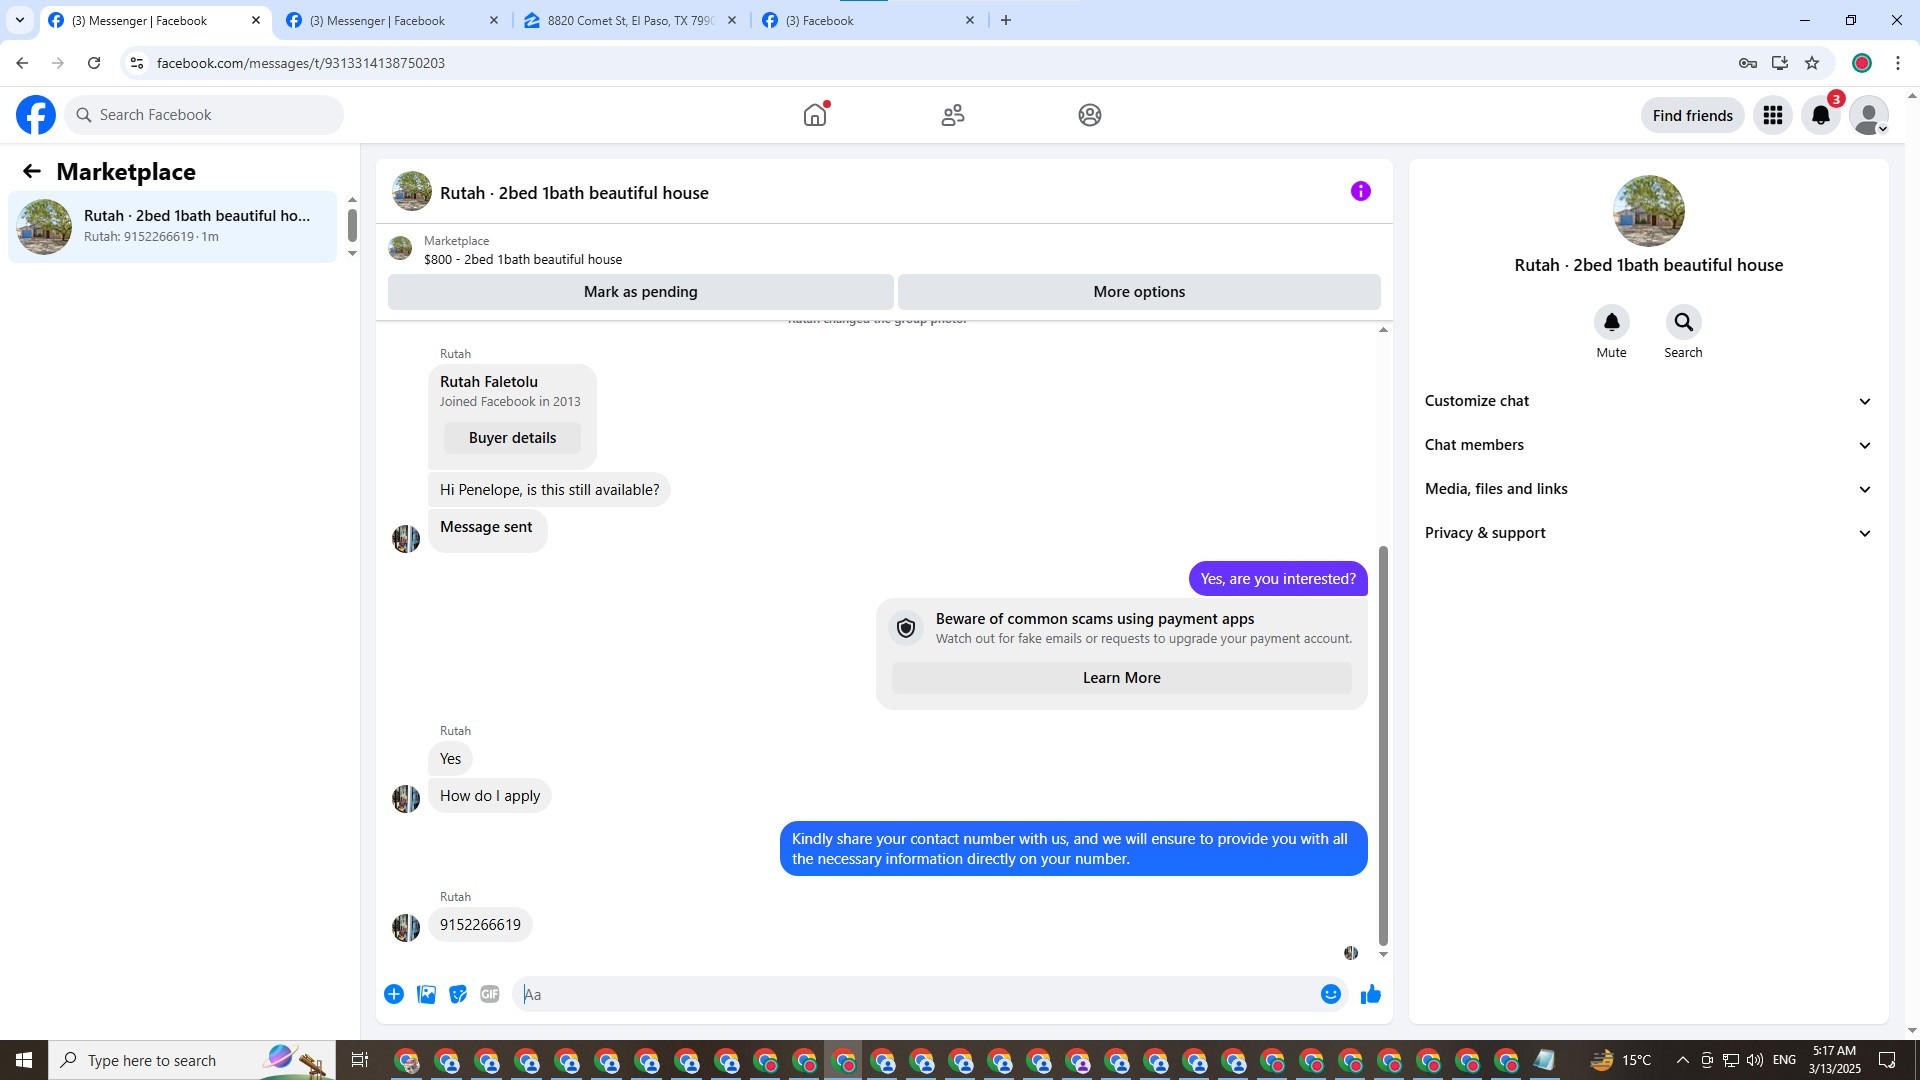The height and width of the screenshot is (1080, 1920).
Task: Open more actions plus icon in composer
Action: 394,994
